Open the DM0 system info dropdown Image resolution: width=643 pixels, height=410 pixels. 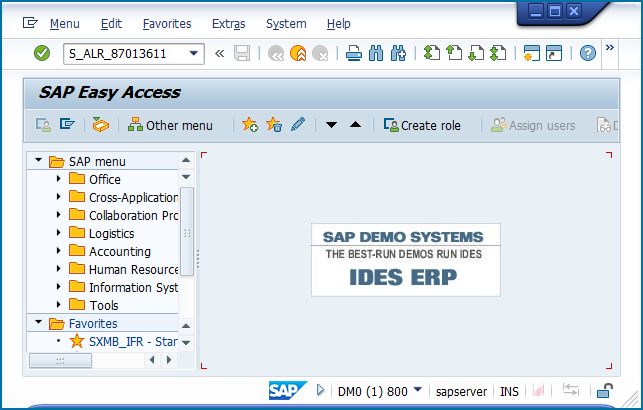pos(417,390)
